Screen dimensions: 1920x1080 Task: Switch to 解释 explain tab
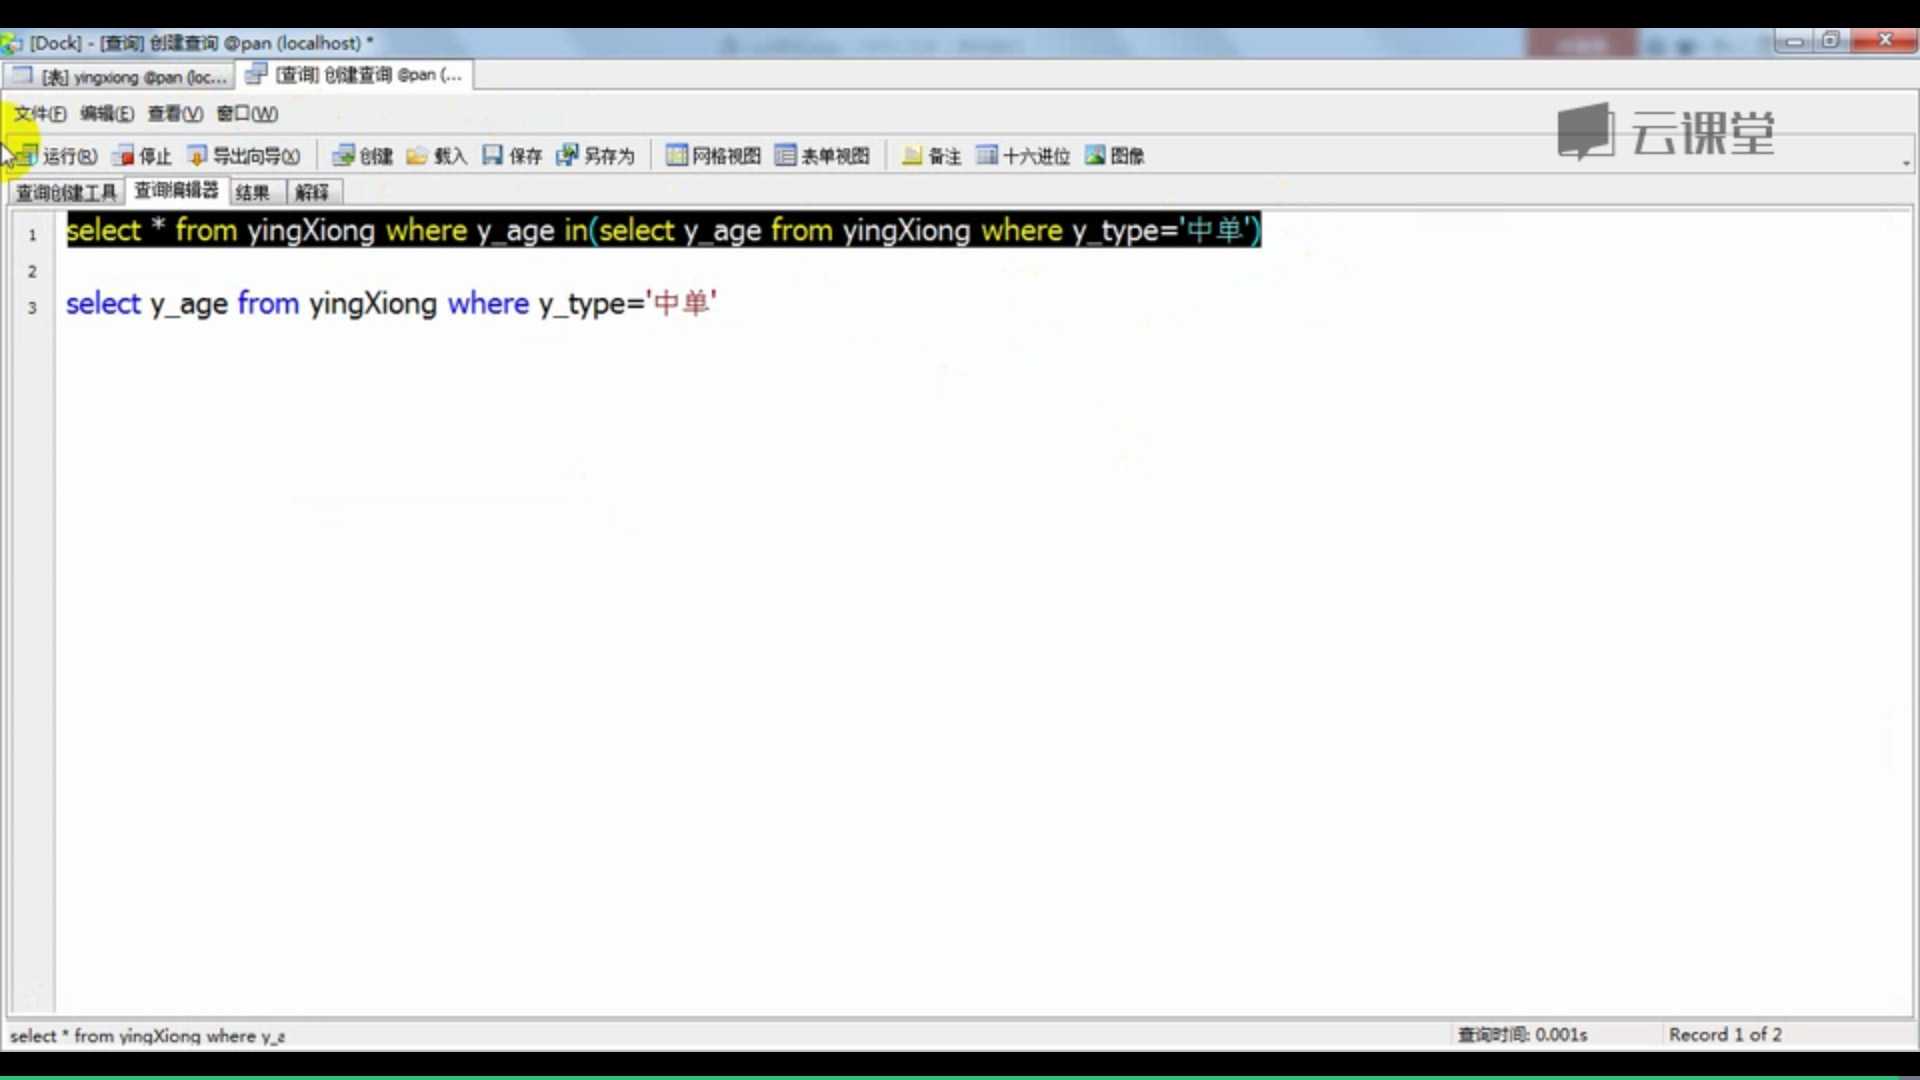click(313, 192)
